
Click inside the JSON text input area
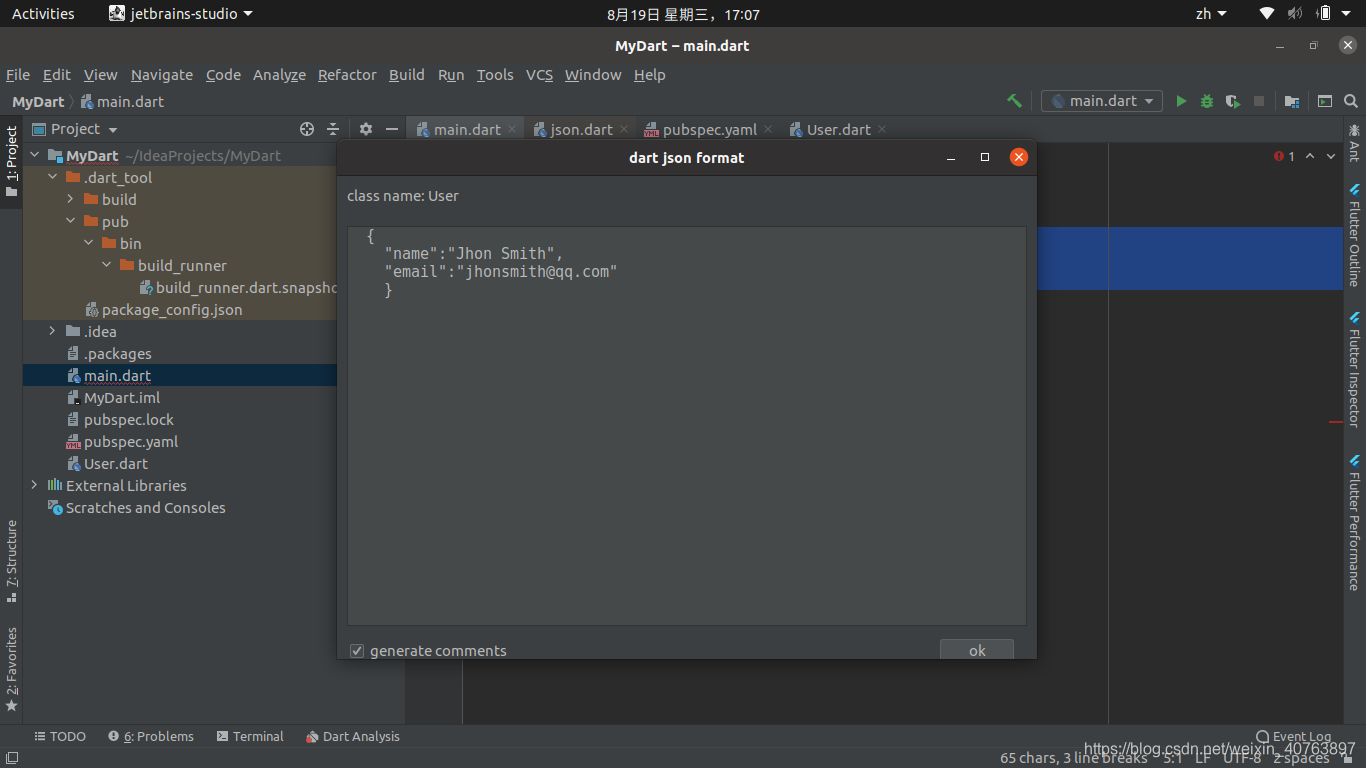coord(687,426)
